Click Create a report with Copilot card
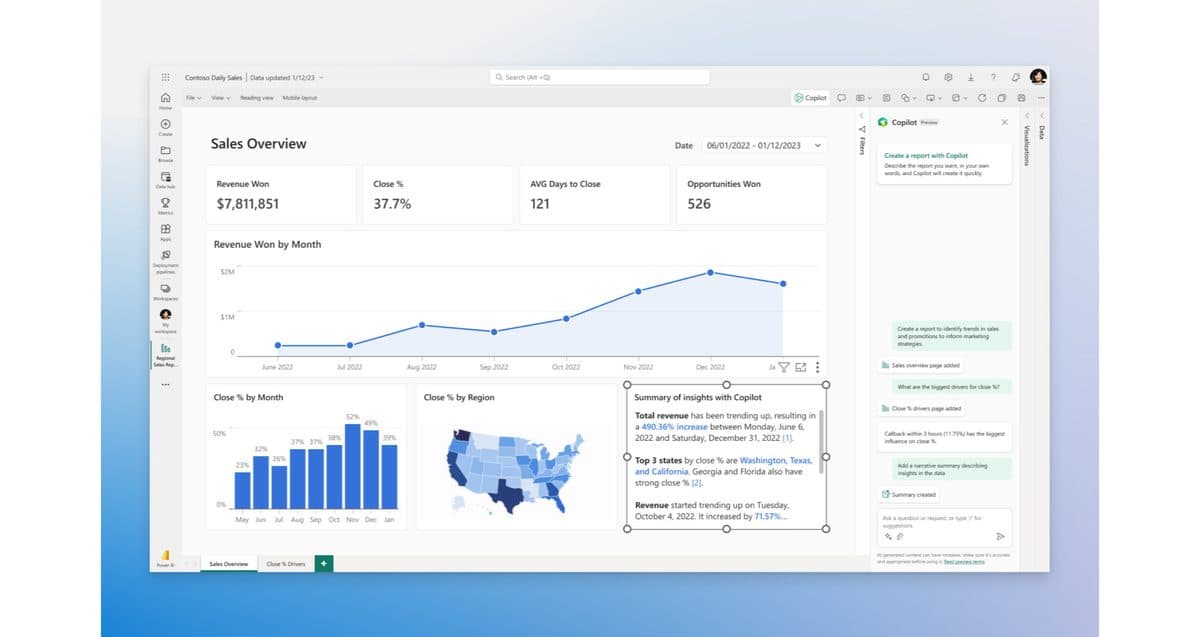The image size is (1200, 637). coord(945,165)
